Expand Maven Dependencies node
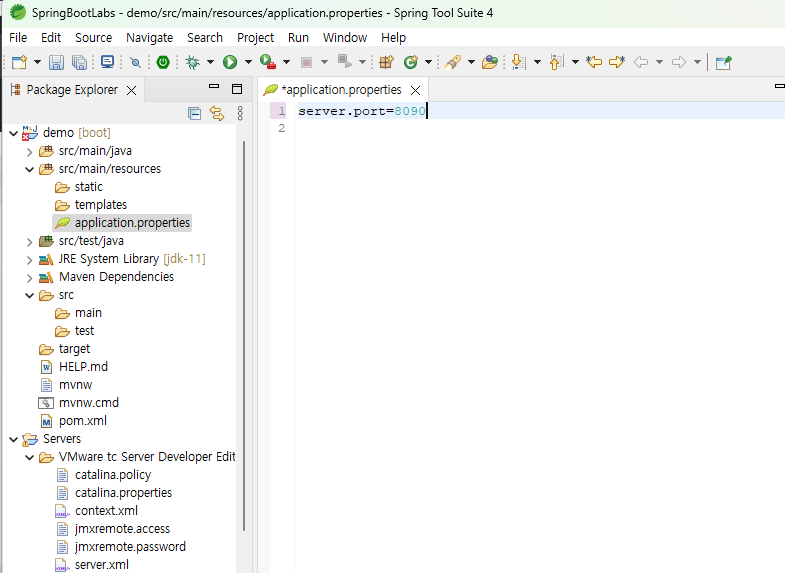This screenshot has height=573, width=785. pyautogui.click(x=30, y=278)
